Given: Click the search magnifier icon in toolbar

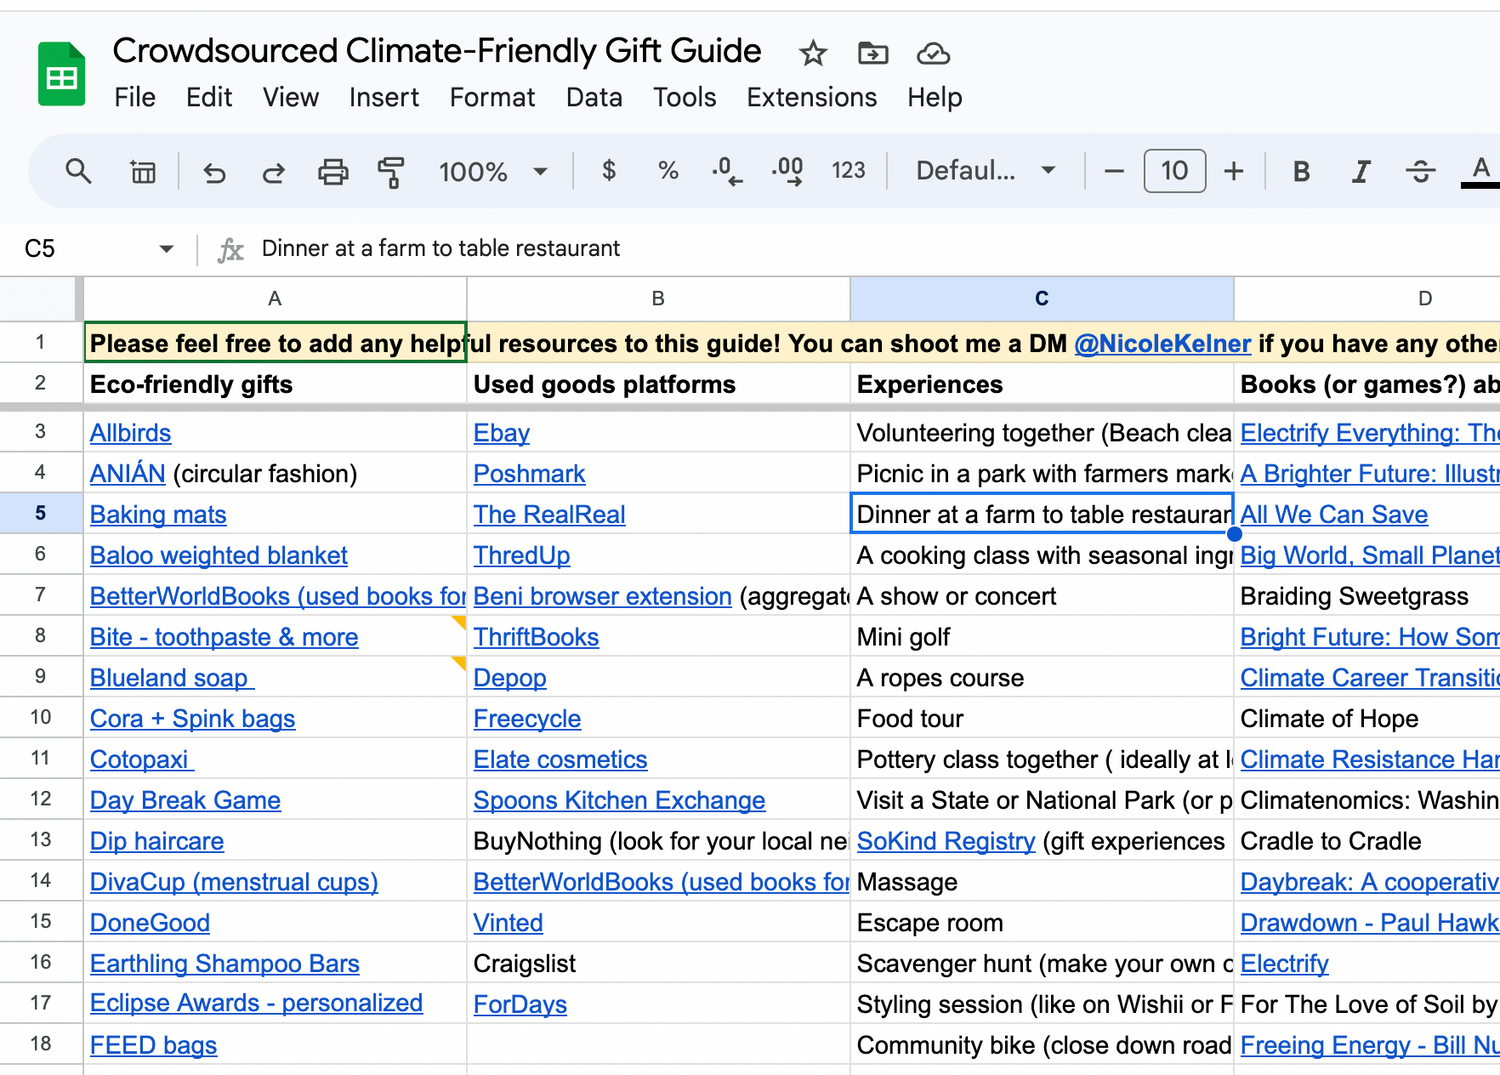Looking at the screenshot, I should [x=78, y=171].
